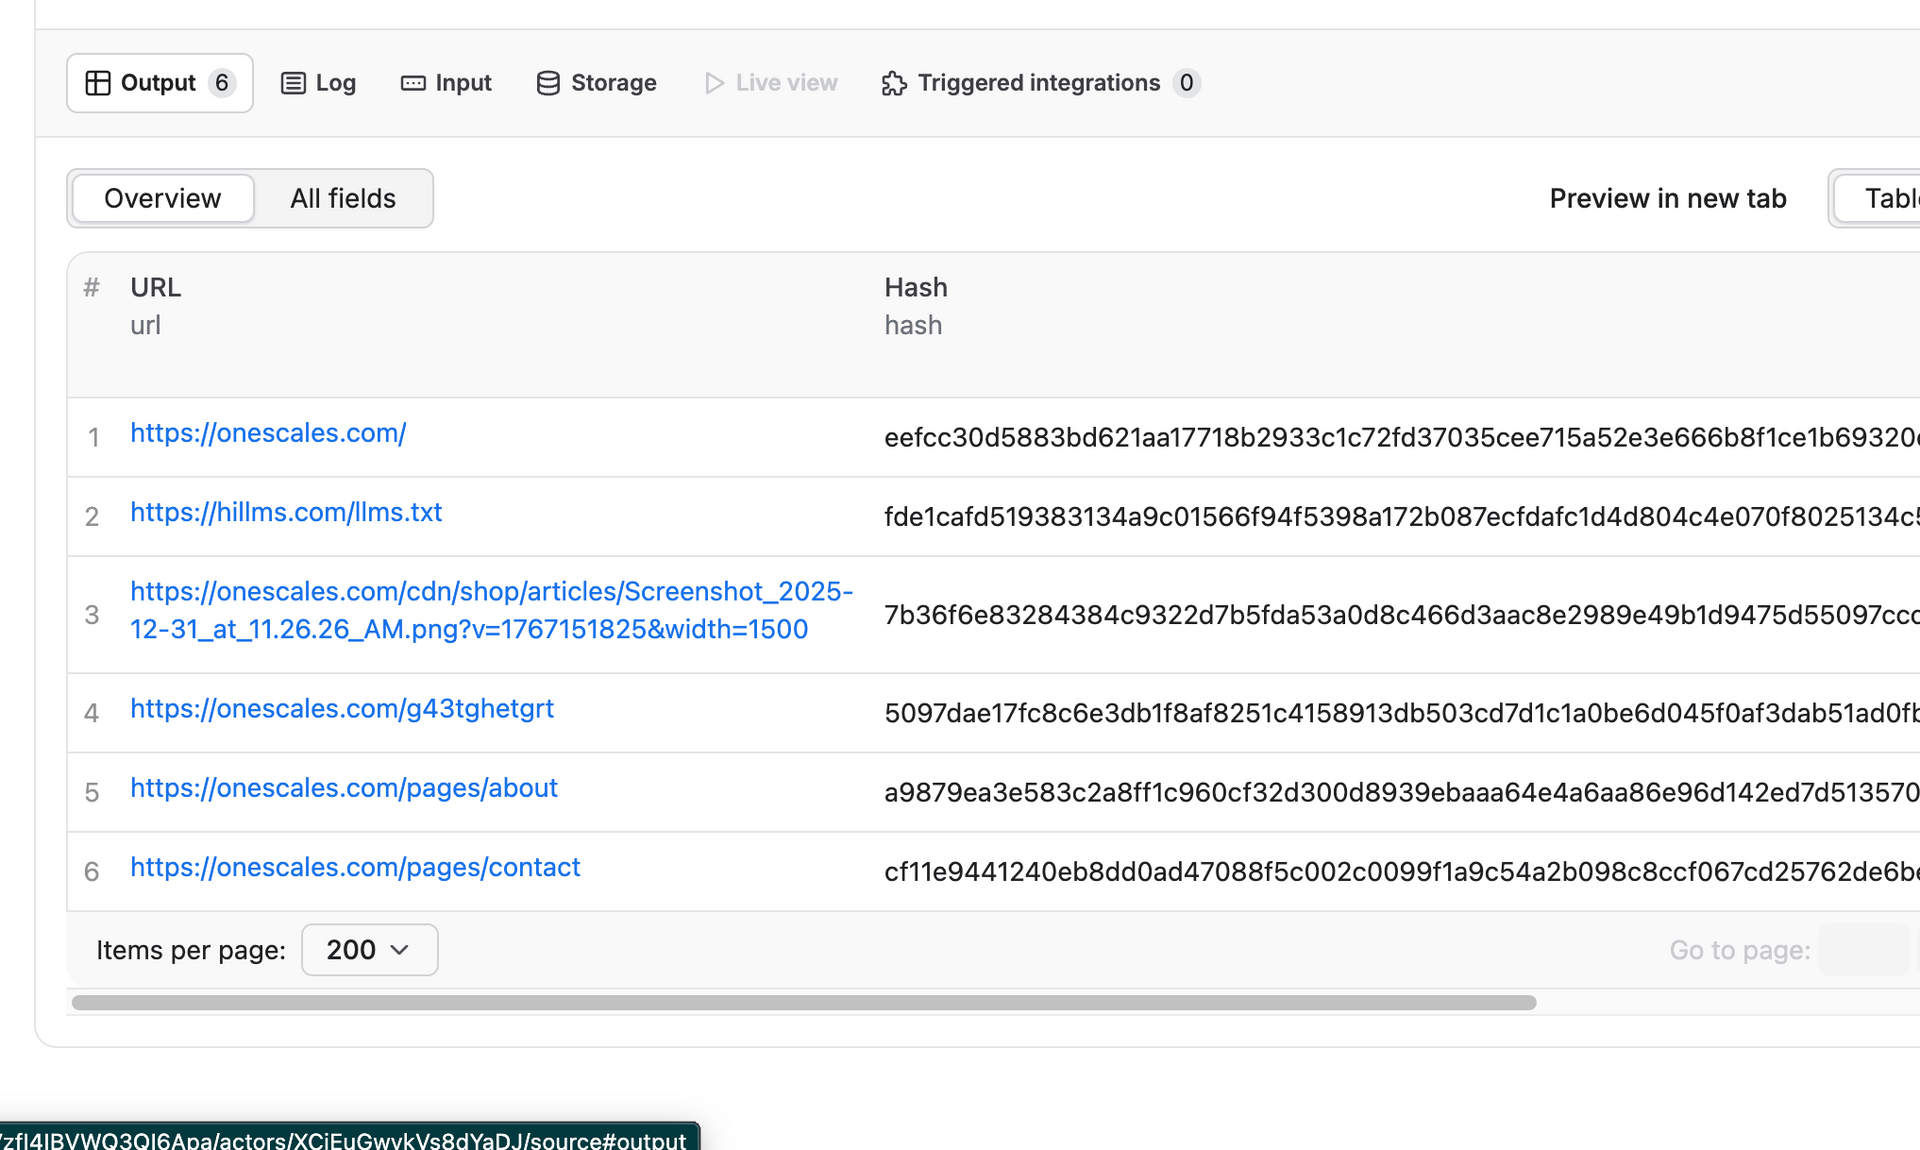The image size is (1920, 1150).
Task: Click the horizontal scrollbar below the table
Action: point(800,1002)
